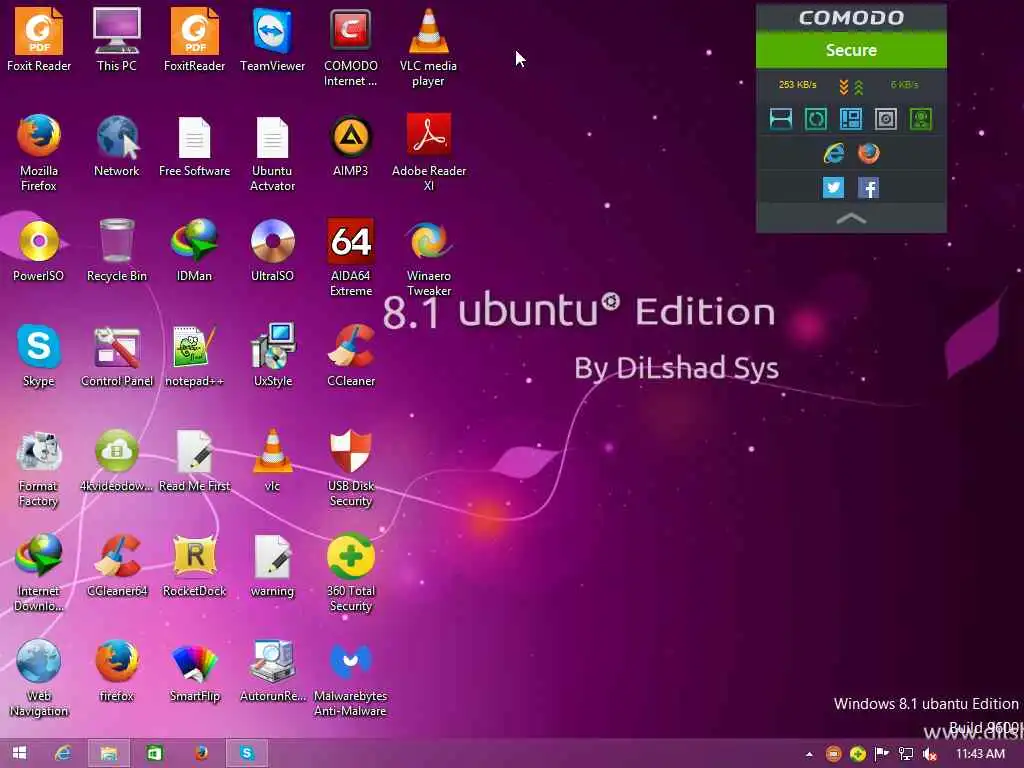This screenshot has height=768, width=1024.
Task: Open Internet Explorer in taskbar
Action: coord(63,753)
